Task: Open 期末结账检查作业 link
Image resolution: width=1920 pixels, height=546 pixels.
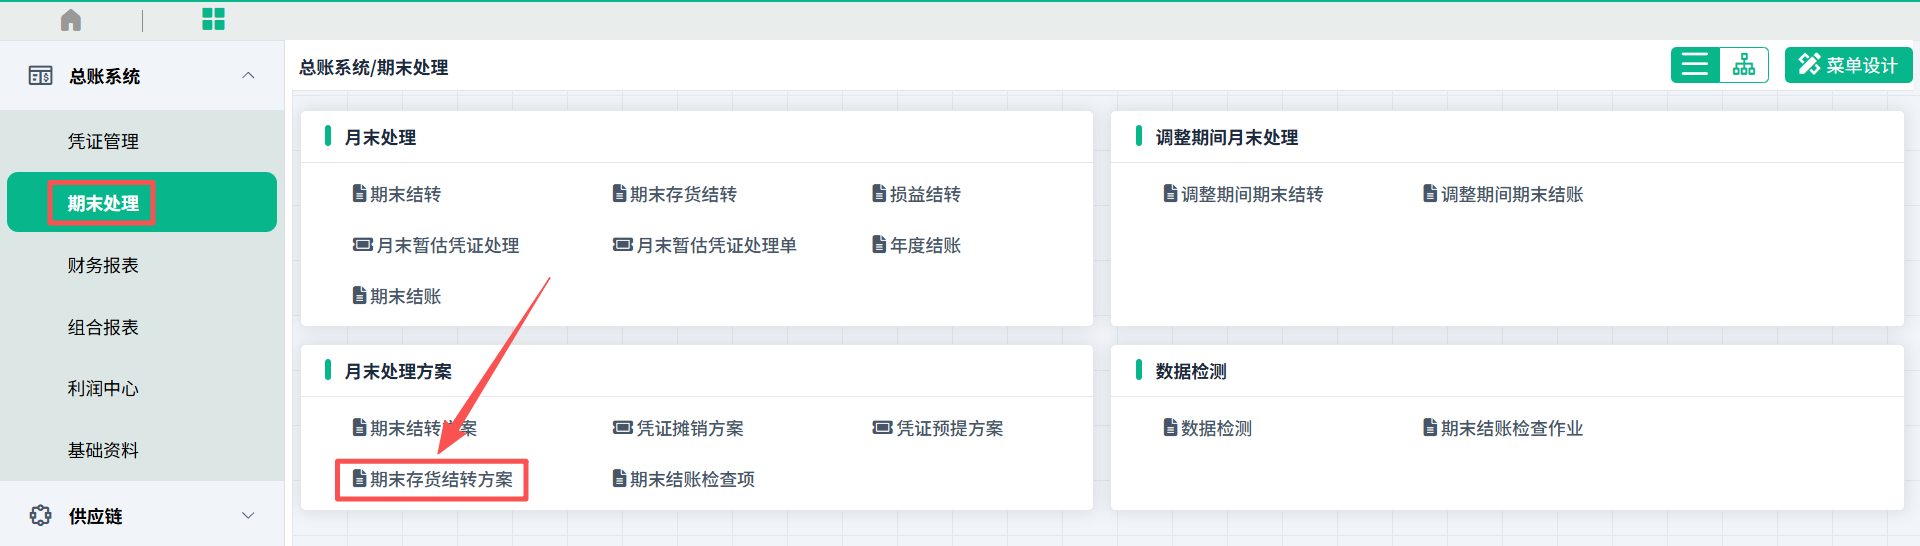Action: 1511,429
